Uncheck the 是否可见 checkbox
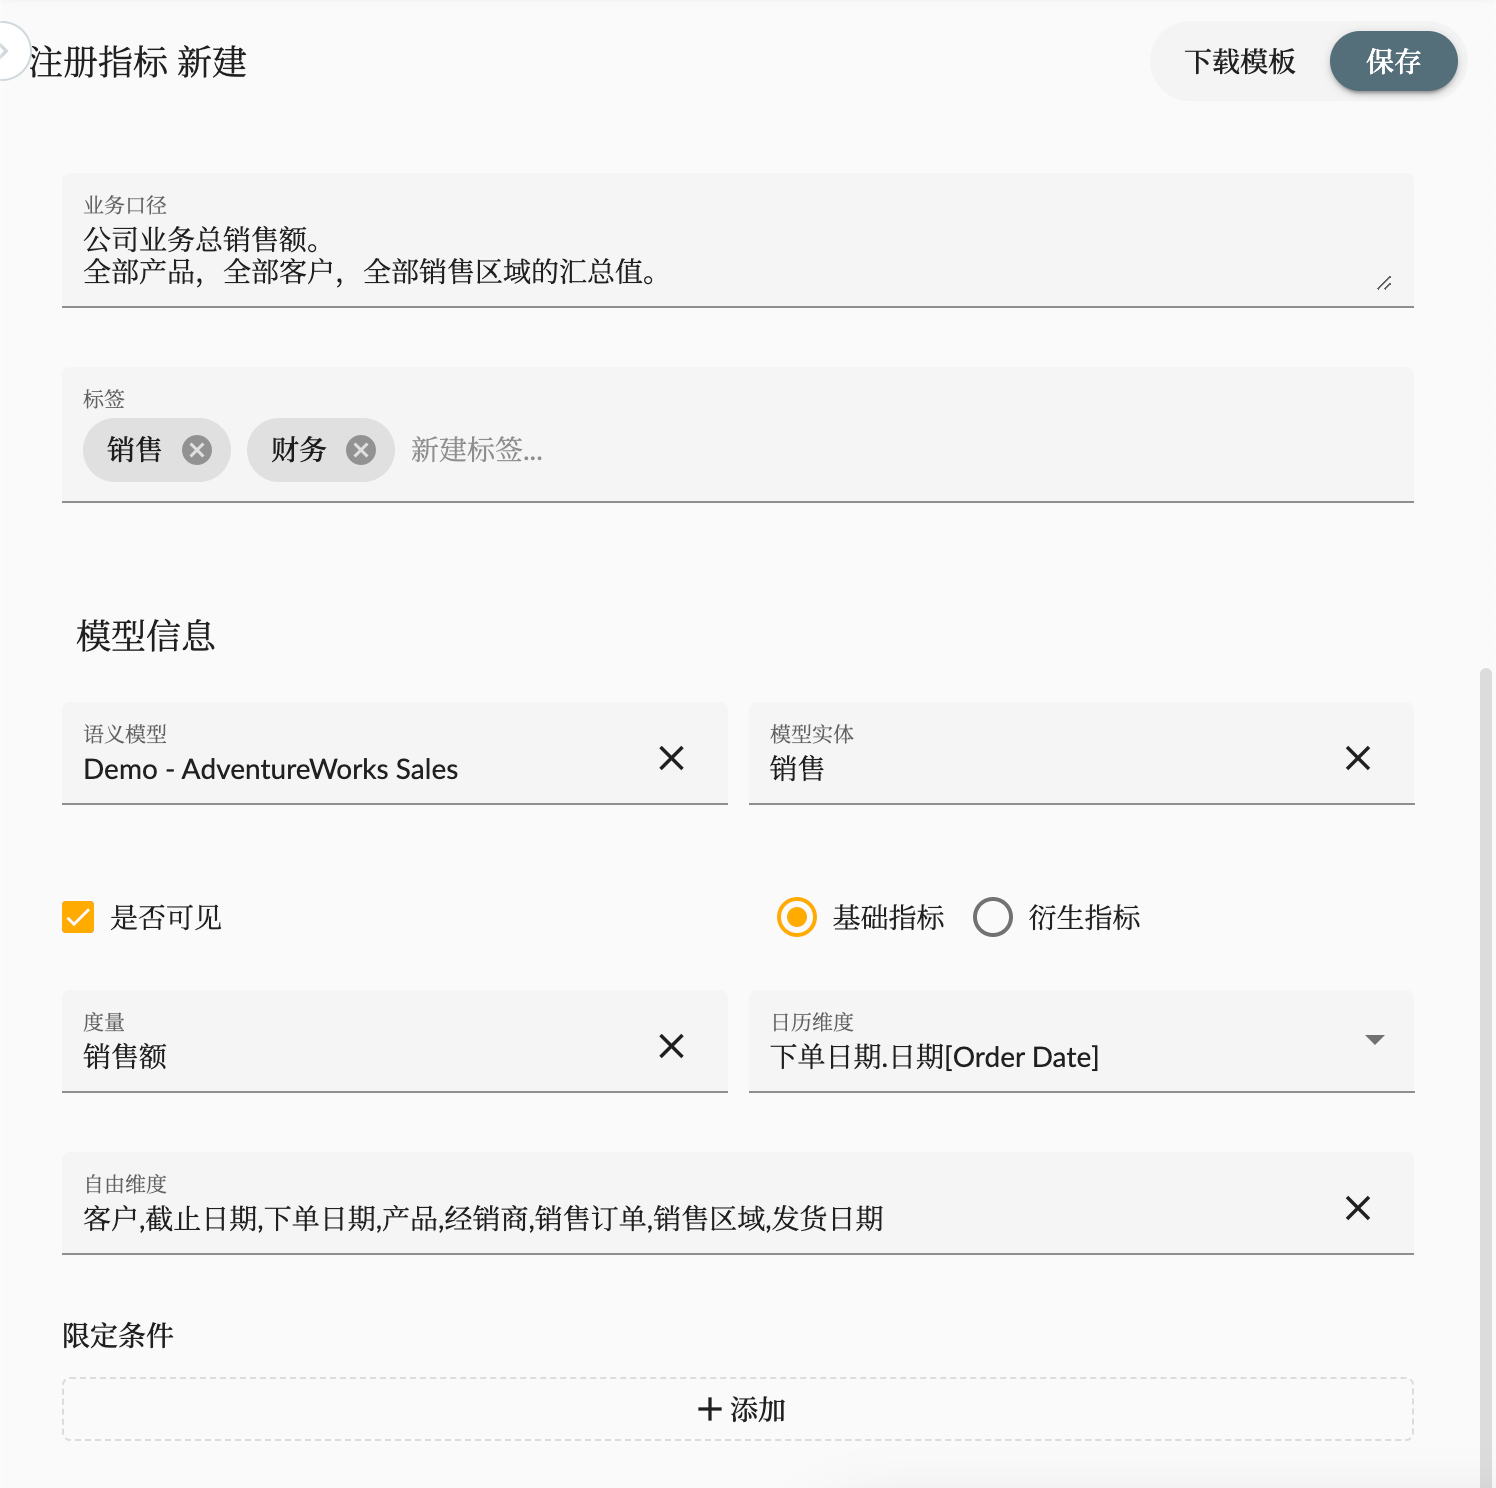 [x=77, y=917]
